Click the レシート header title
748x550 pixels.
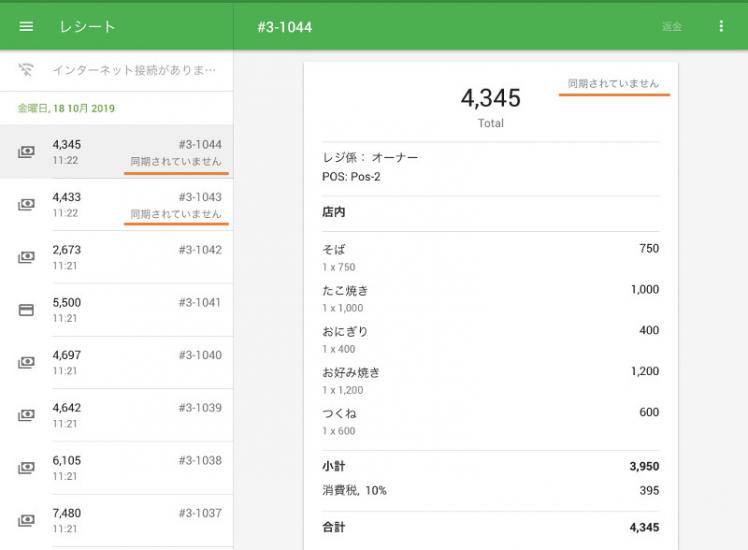87,27
